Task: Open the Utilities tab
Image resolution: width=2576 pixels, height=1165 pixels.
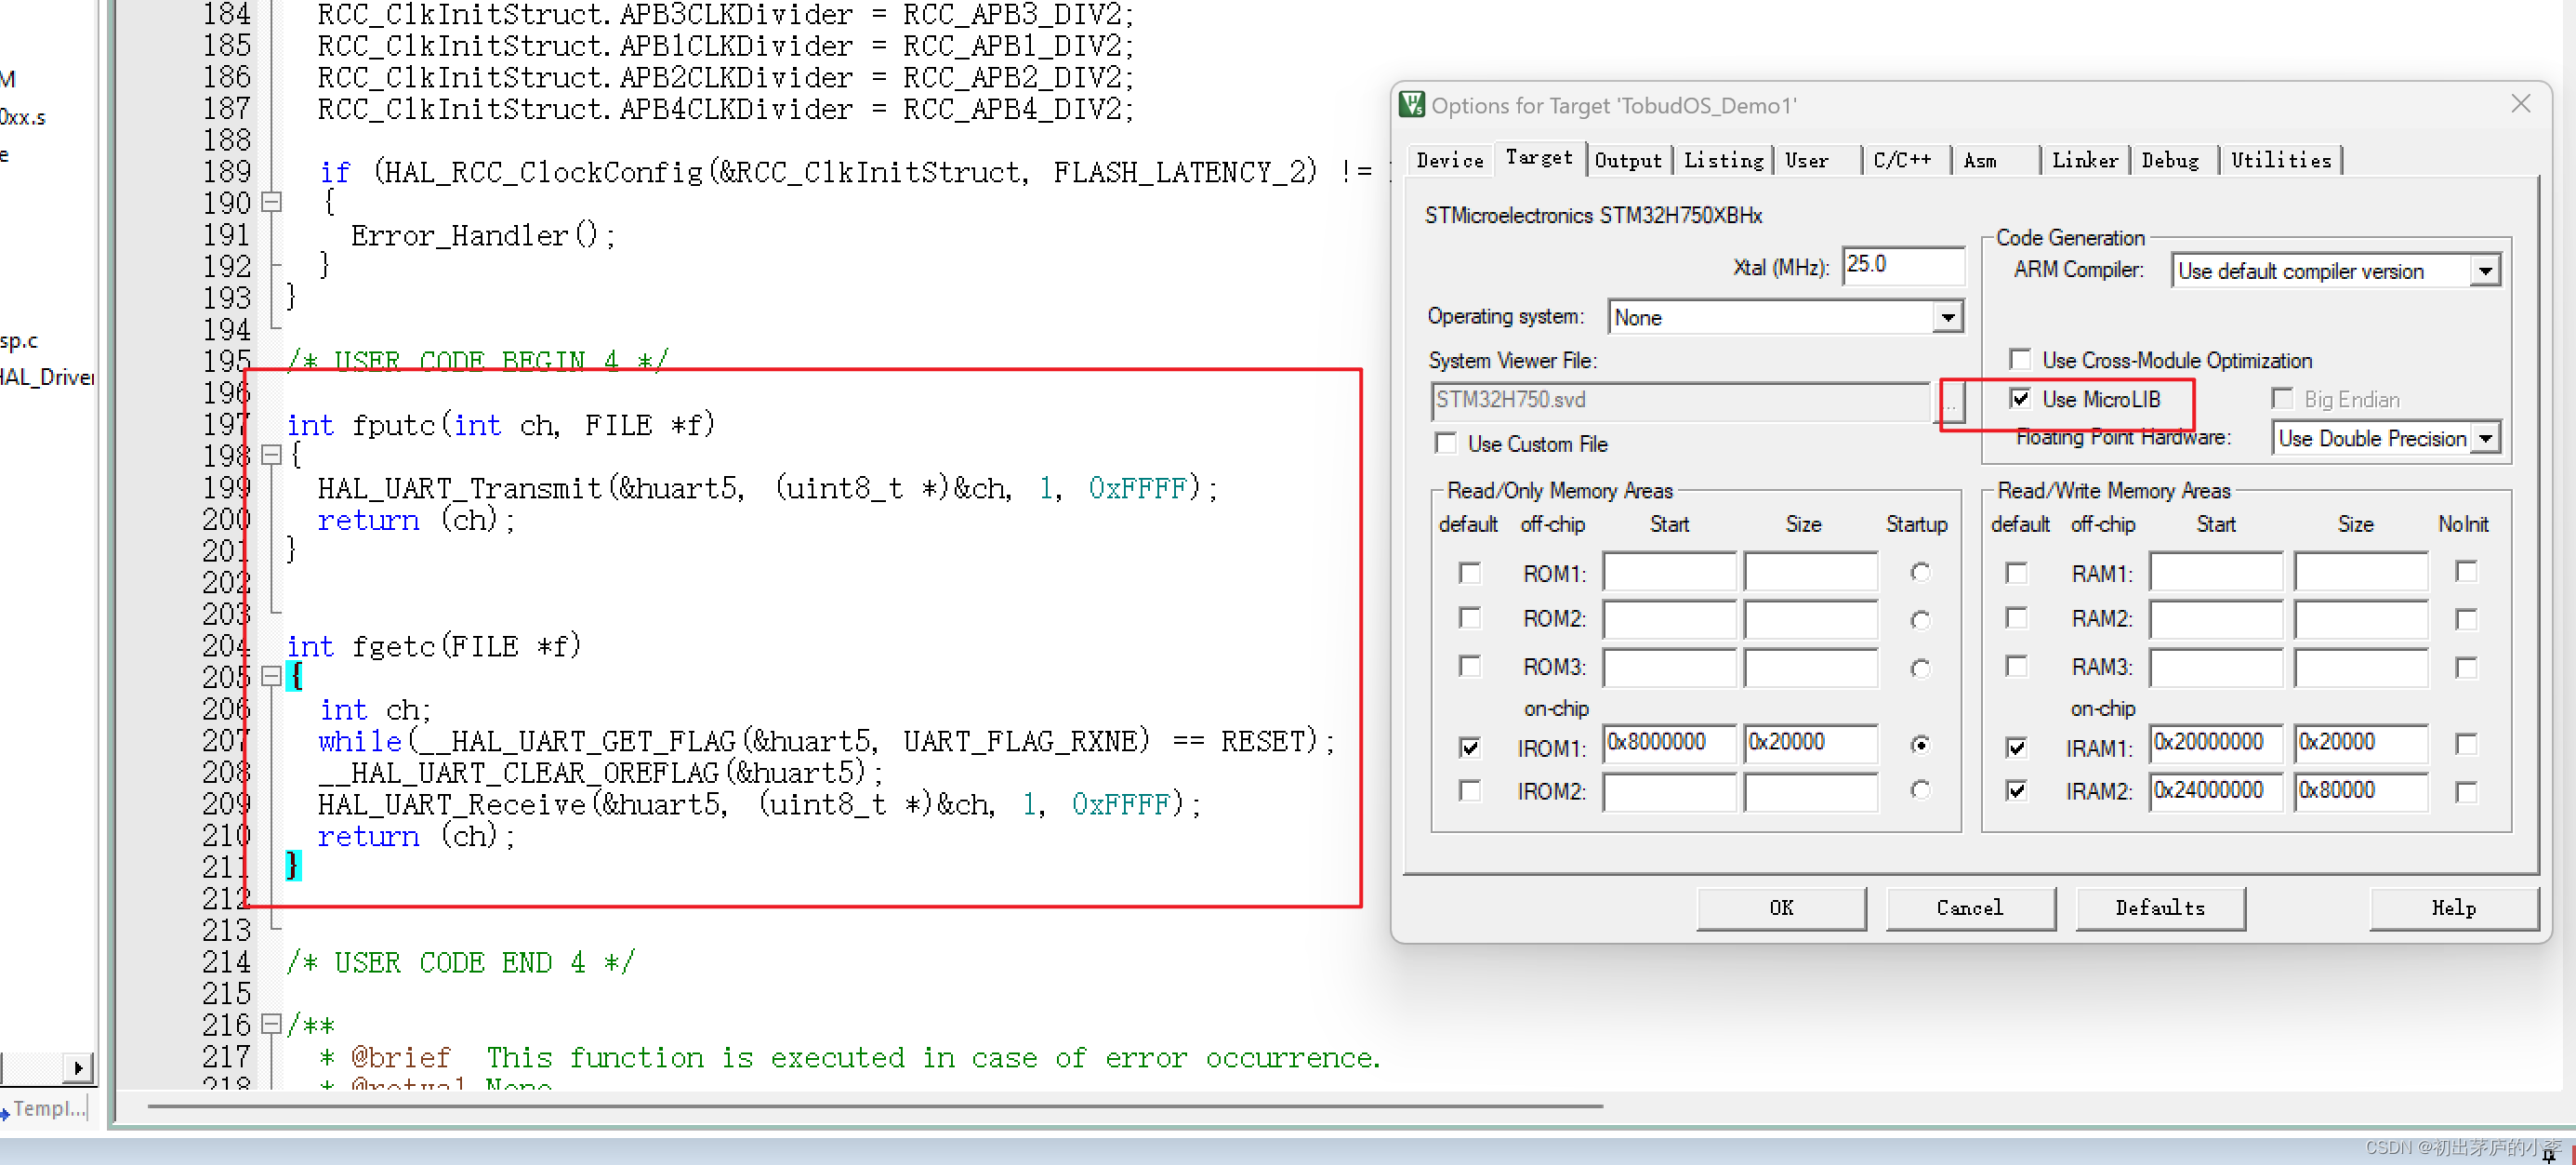Action: tap(2280, 160)
